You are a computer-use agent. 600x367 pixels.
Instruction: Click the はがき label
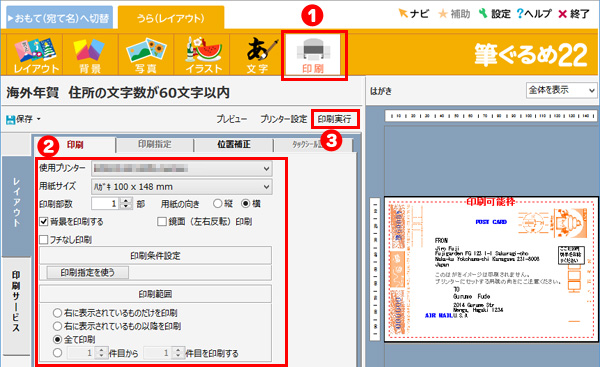point(381,91)
